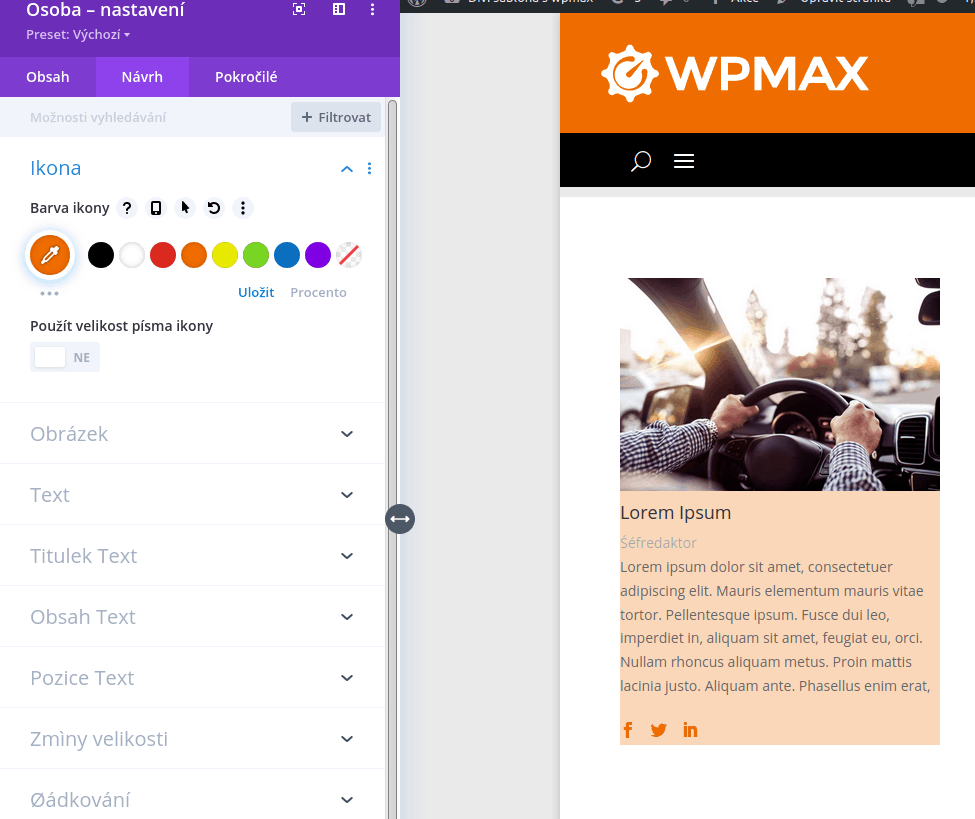Open the Osoba settings three-dot menu

coord(372,9)
